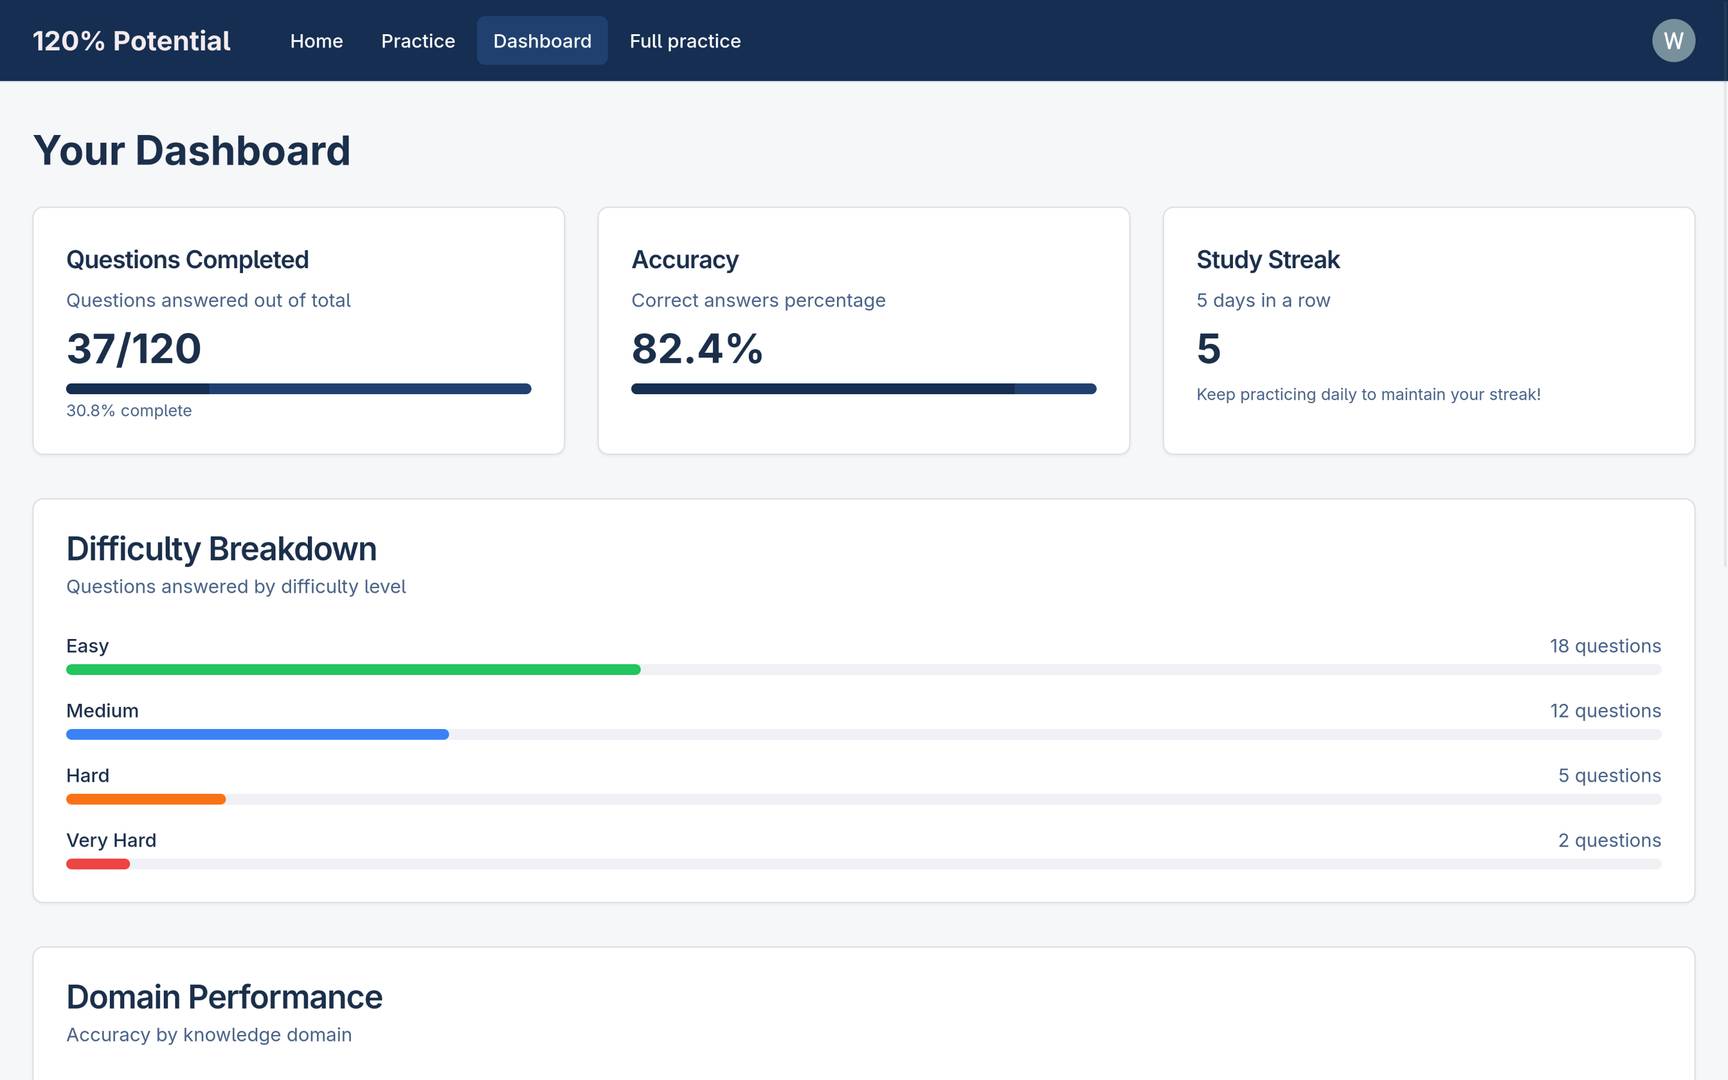Click the Questions Completed progress bar
Image resolution: width=1728 pixels, height=1080 pixels.
[x=298, y=389]
